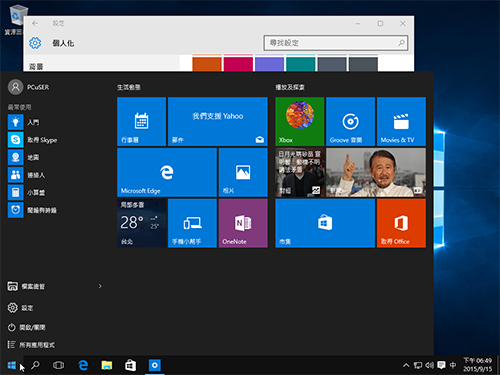Open the power options menu
500x375 pixels.
[x=27, y=327]
